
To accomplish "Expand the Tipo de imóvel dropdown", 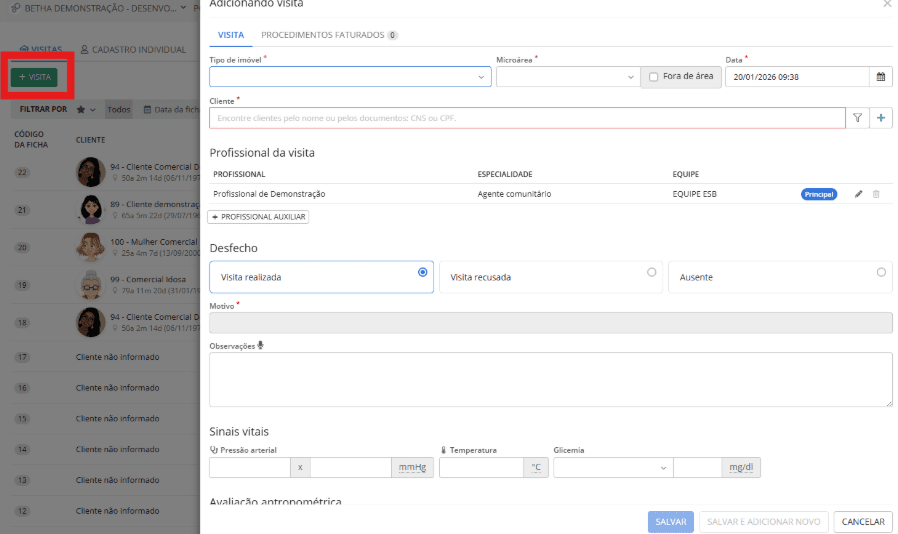I will pos(481,77).
